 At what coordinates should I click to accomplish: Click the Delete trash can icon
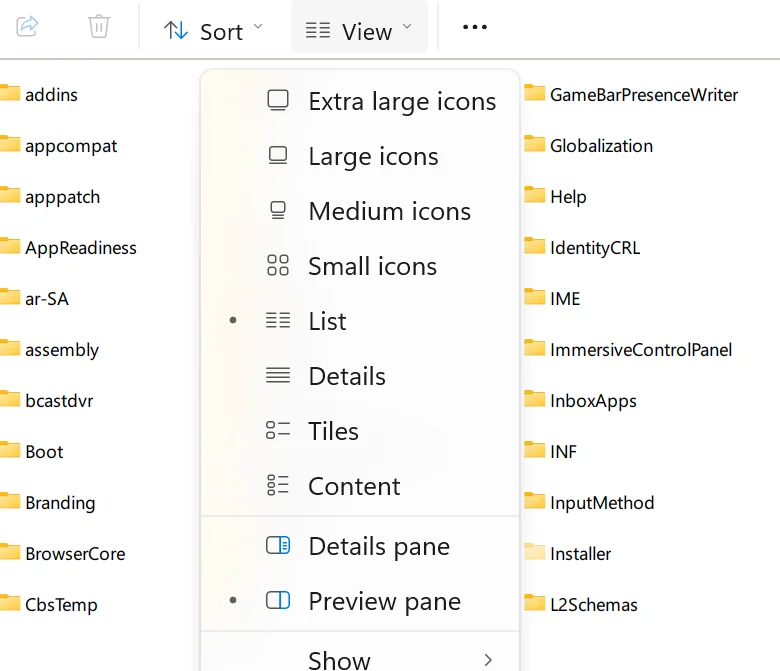click(x=98, y=26)
